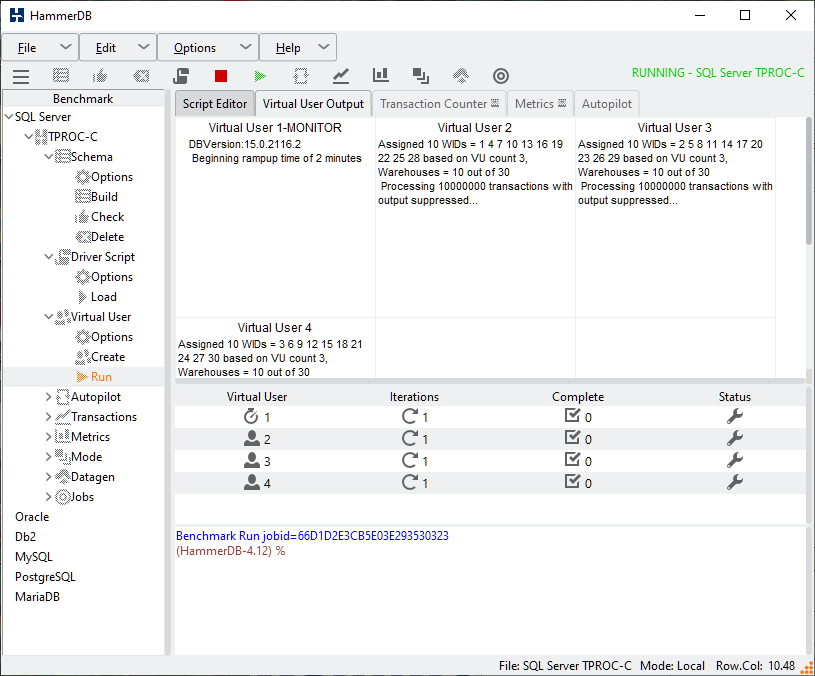Switch to the Script Editor tab

click(215, 104)
